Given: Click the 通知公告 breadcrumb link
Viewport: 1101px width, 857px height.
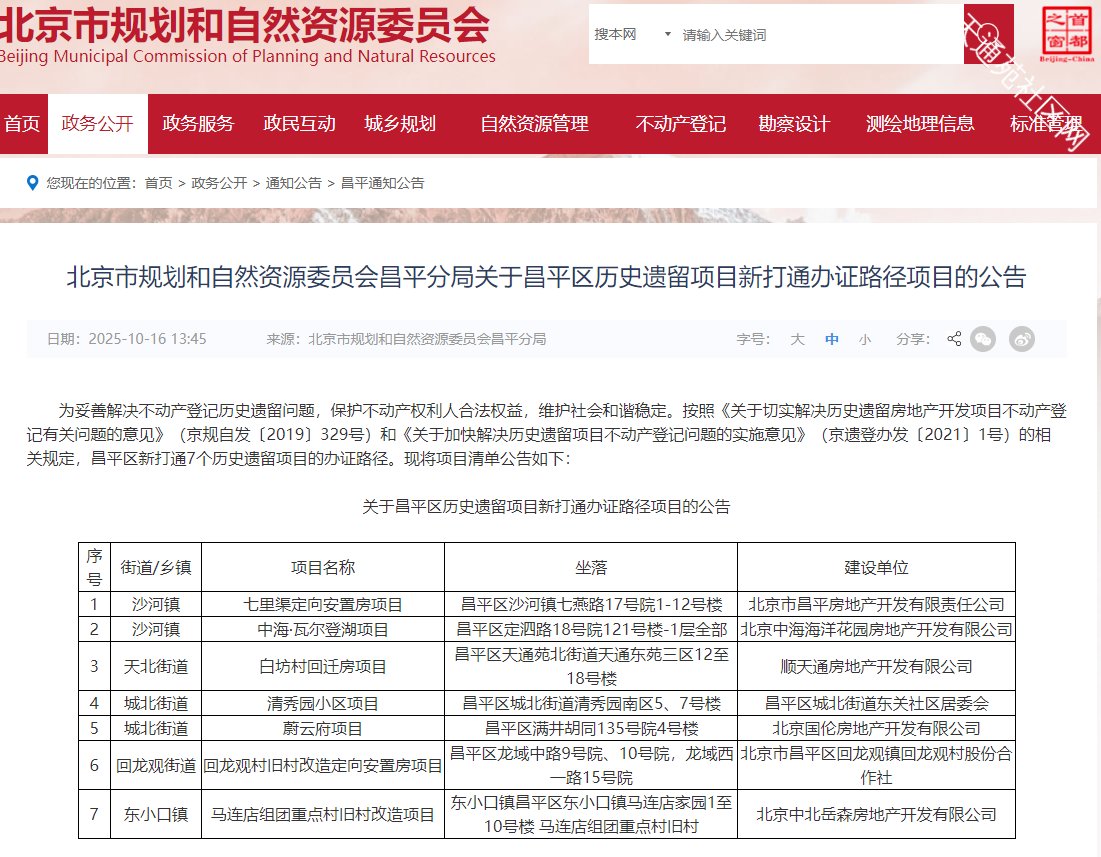Looking at the screenshot, I should point(293,183).
